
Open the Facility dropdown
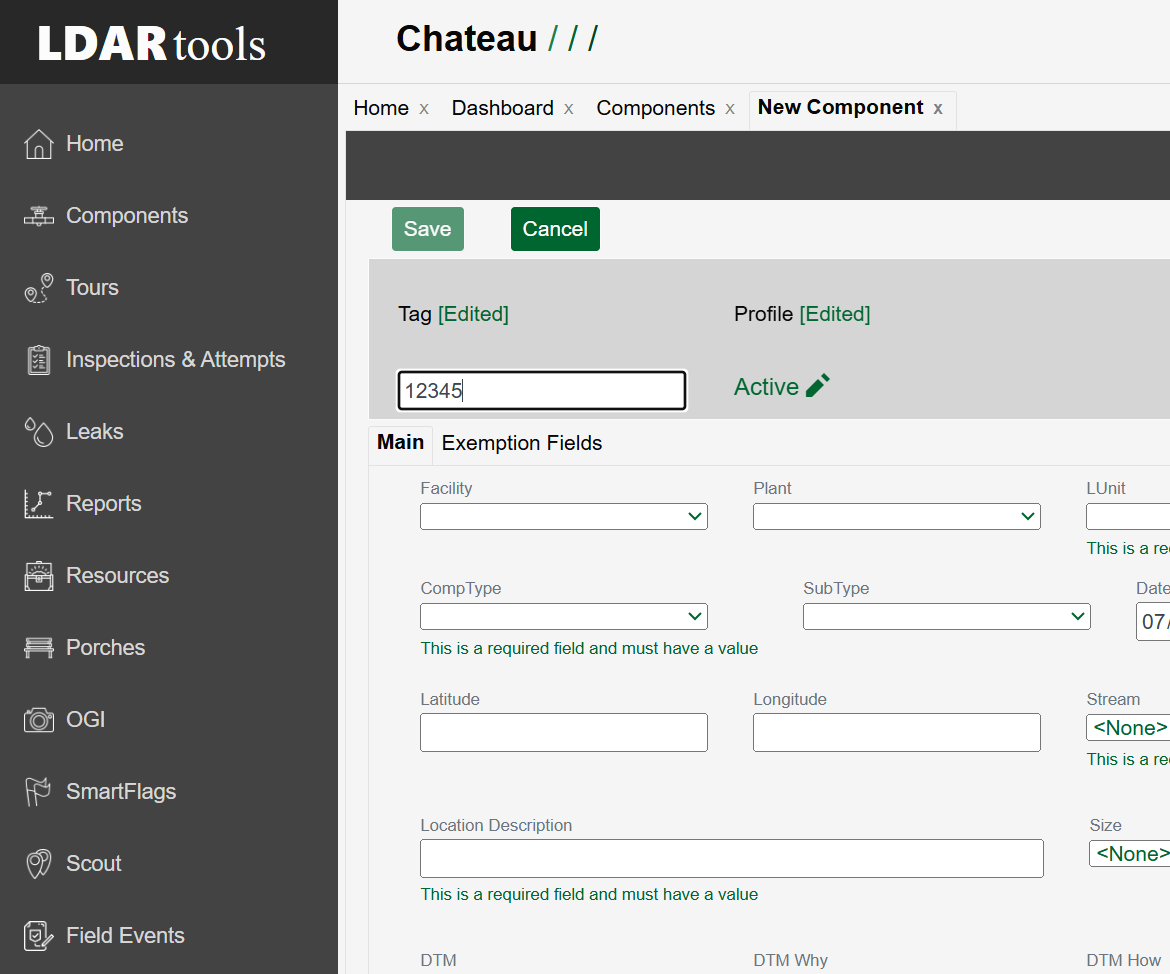point(563,516)
